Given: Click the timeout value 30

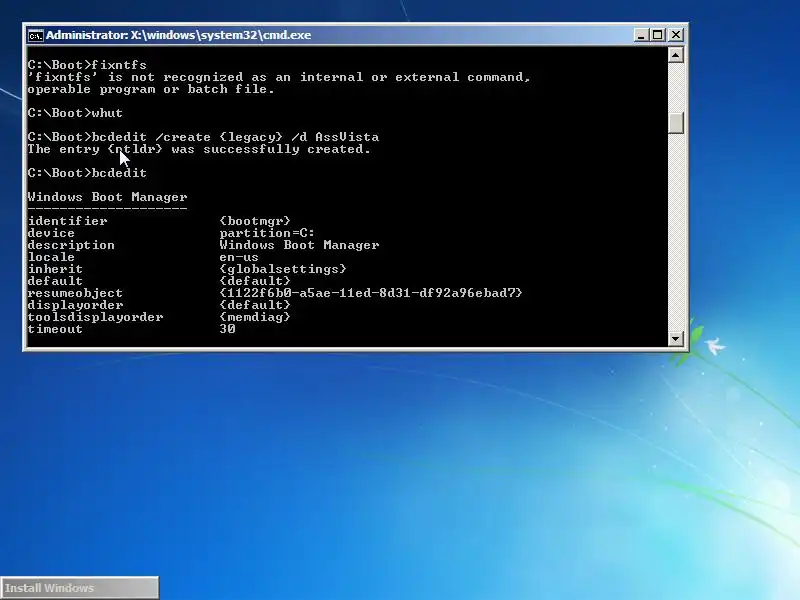Looking at the screenshot, I should [x=228, y=329].
